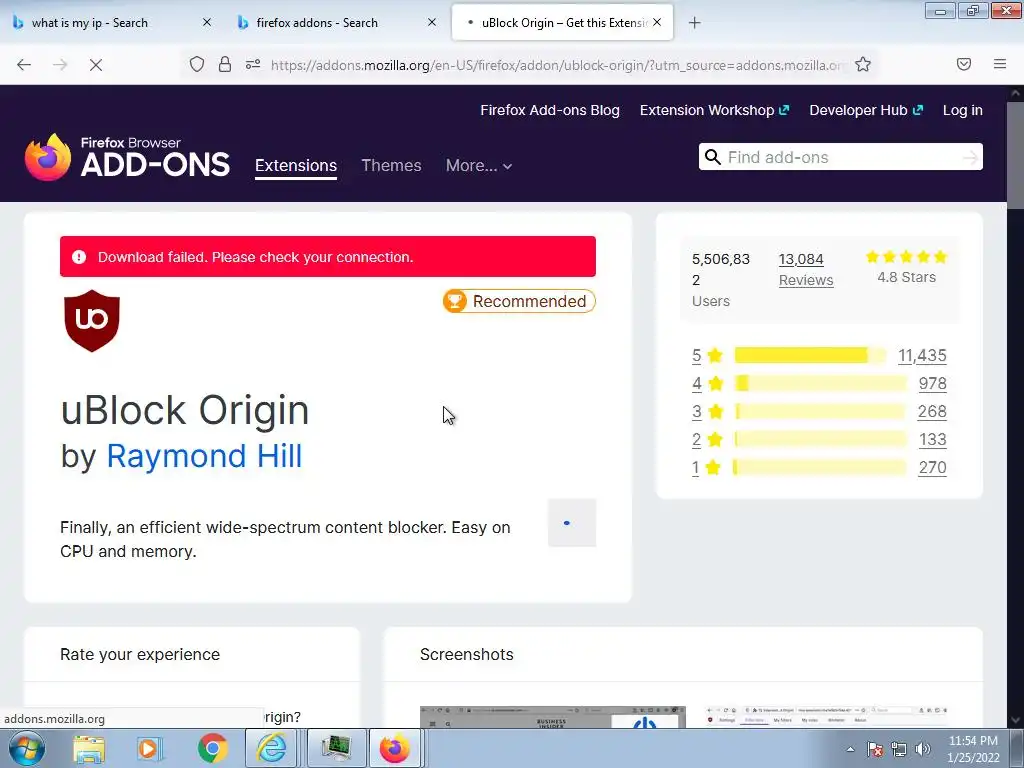
Task: Launch Windows Media Player from taskbar
Action: (x=148, y=749)
